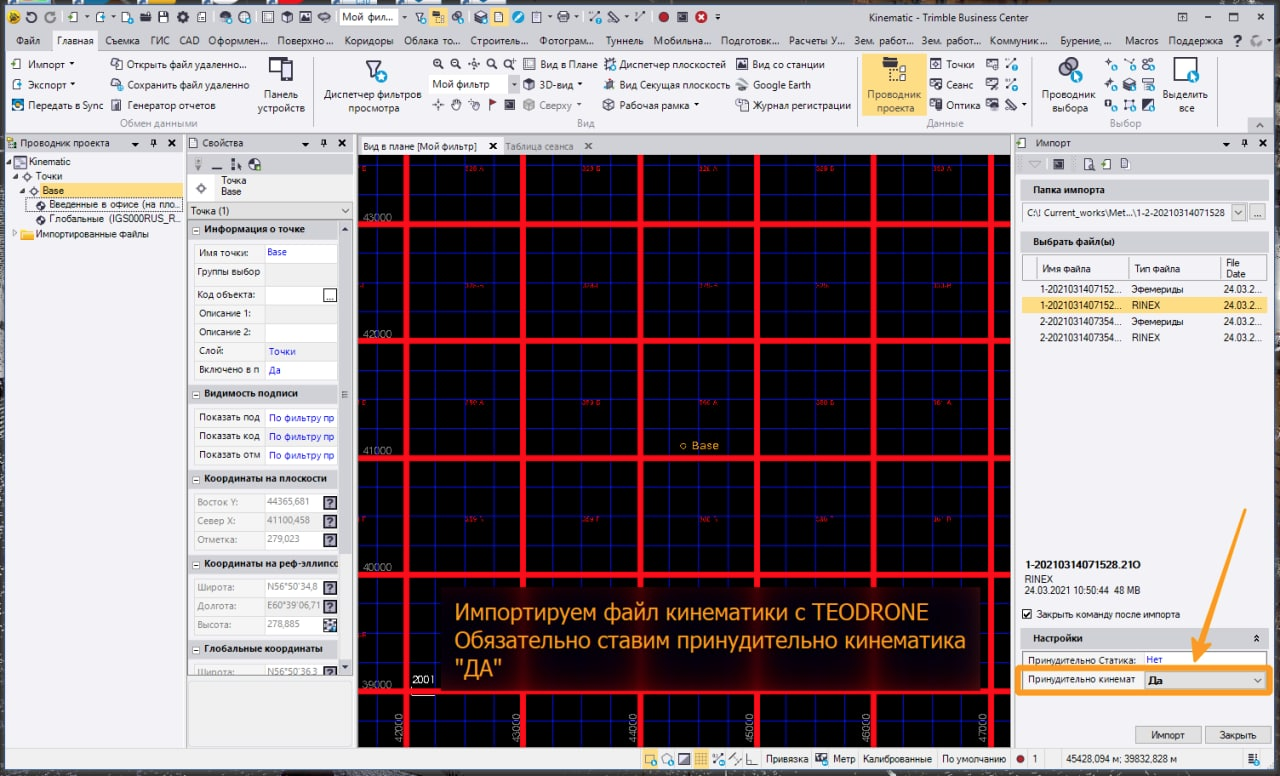1280x776 pixels.
Task: Expand the 'Импортированные файлы' tree node
Action: (15, 234)
